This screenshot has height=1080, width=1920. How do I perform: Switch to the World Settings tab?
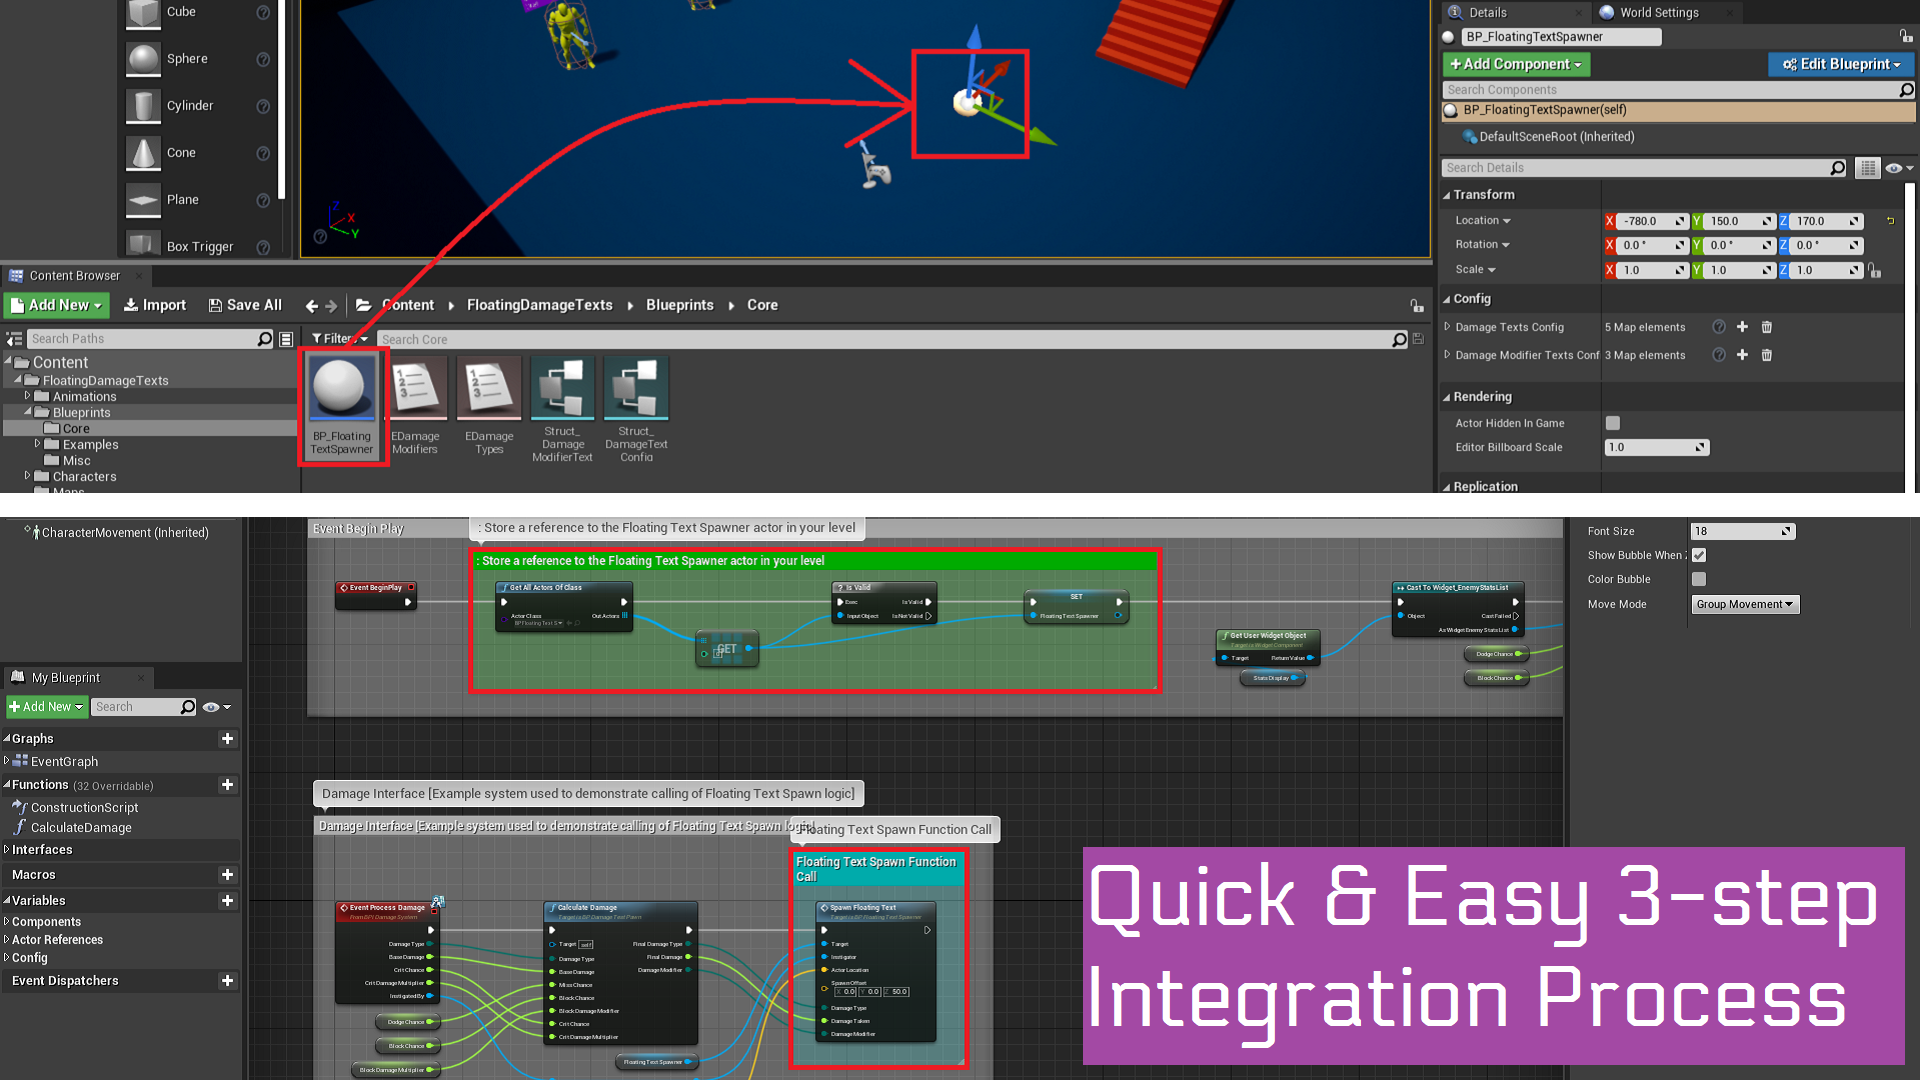click(x=1658, y=13)
